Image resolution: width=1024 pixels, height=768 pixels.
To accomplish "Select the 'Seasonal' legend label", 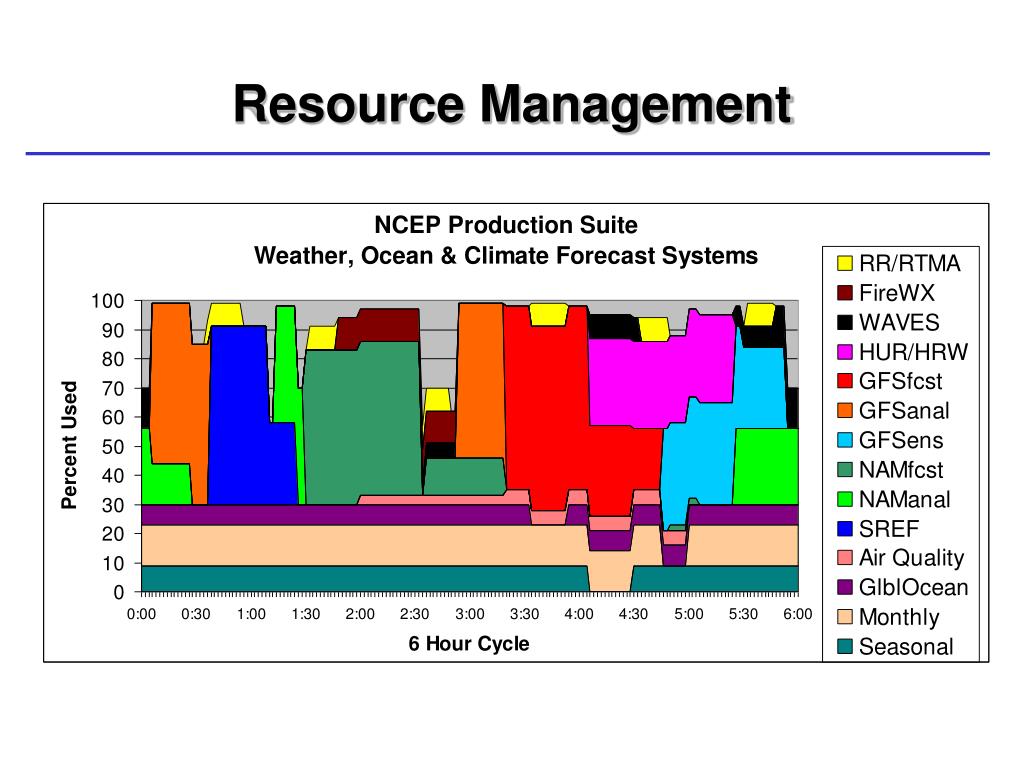I will (x=906, y=647).
